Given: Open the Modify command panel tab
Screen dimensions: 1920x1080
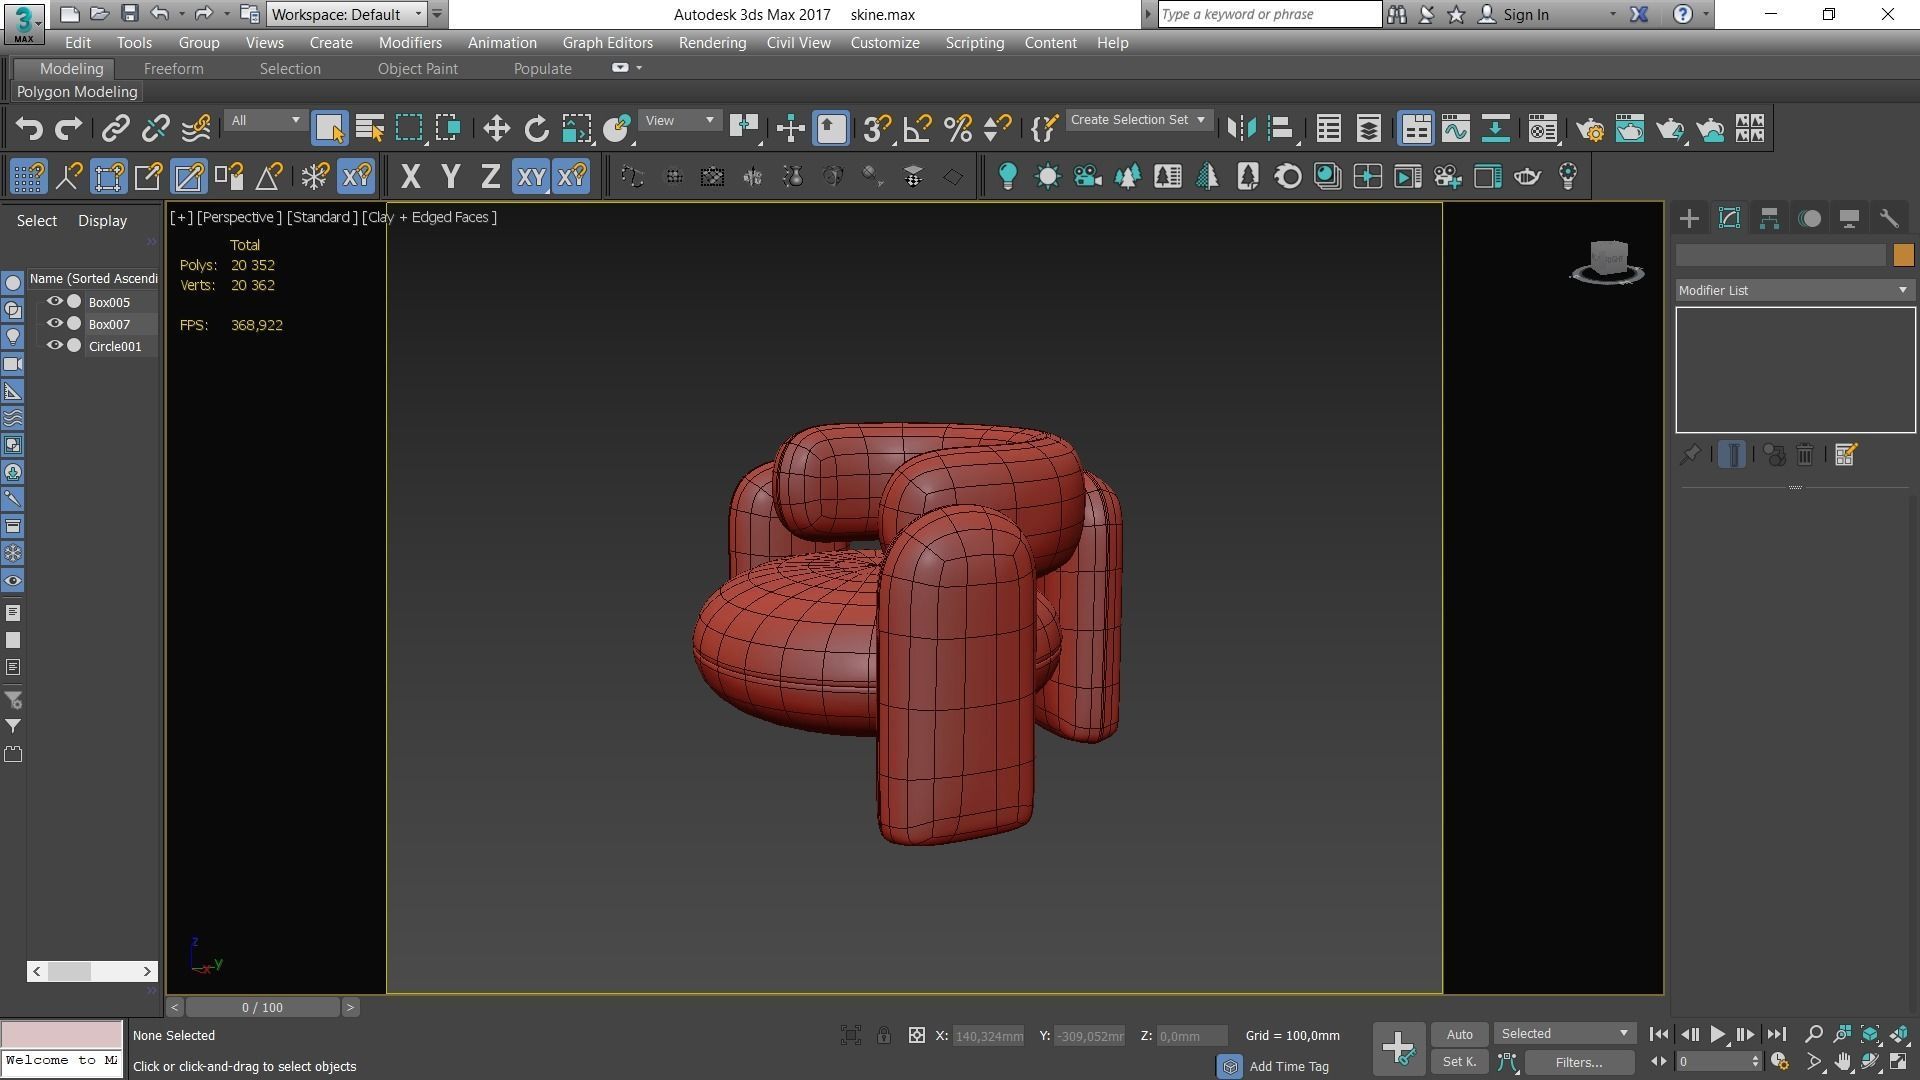Looking at the screenshot, I should tap(1729, 219).
